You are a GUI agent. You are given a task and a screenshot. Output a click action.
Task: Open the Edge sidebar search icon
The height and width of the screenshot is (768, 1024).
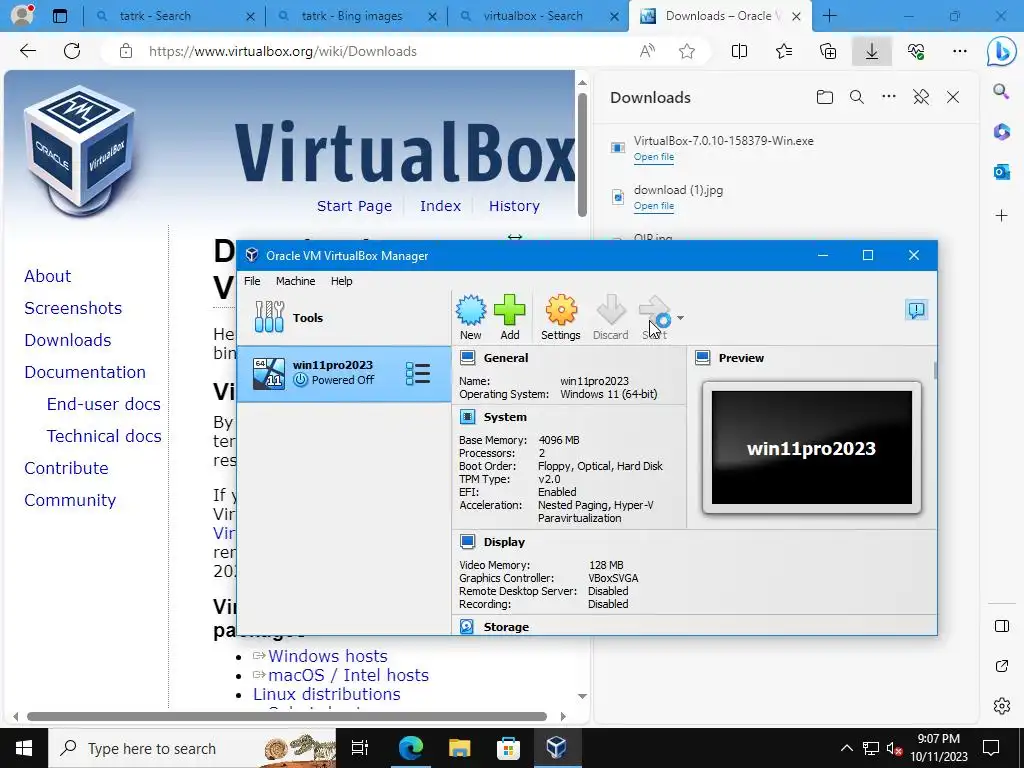point(1001,91)
